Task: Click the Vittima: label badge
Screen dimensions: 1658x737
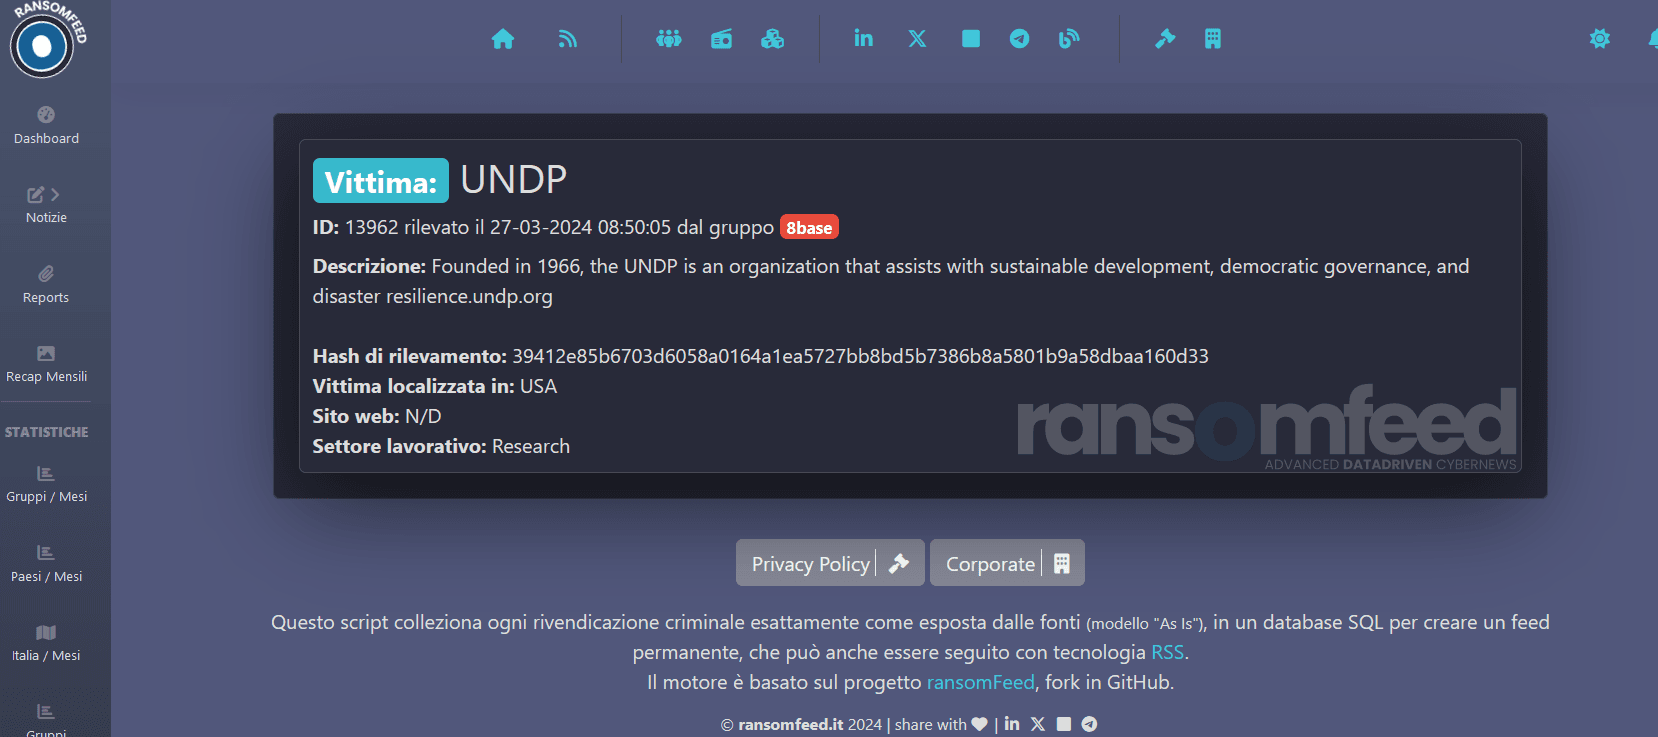Action: coord(381,181)
